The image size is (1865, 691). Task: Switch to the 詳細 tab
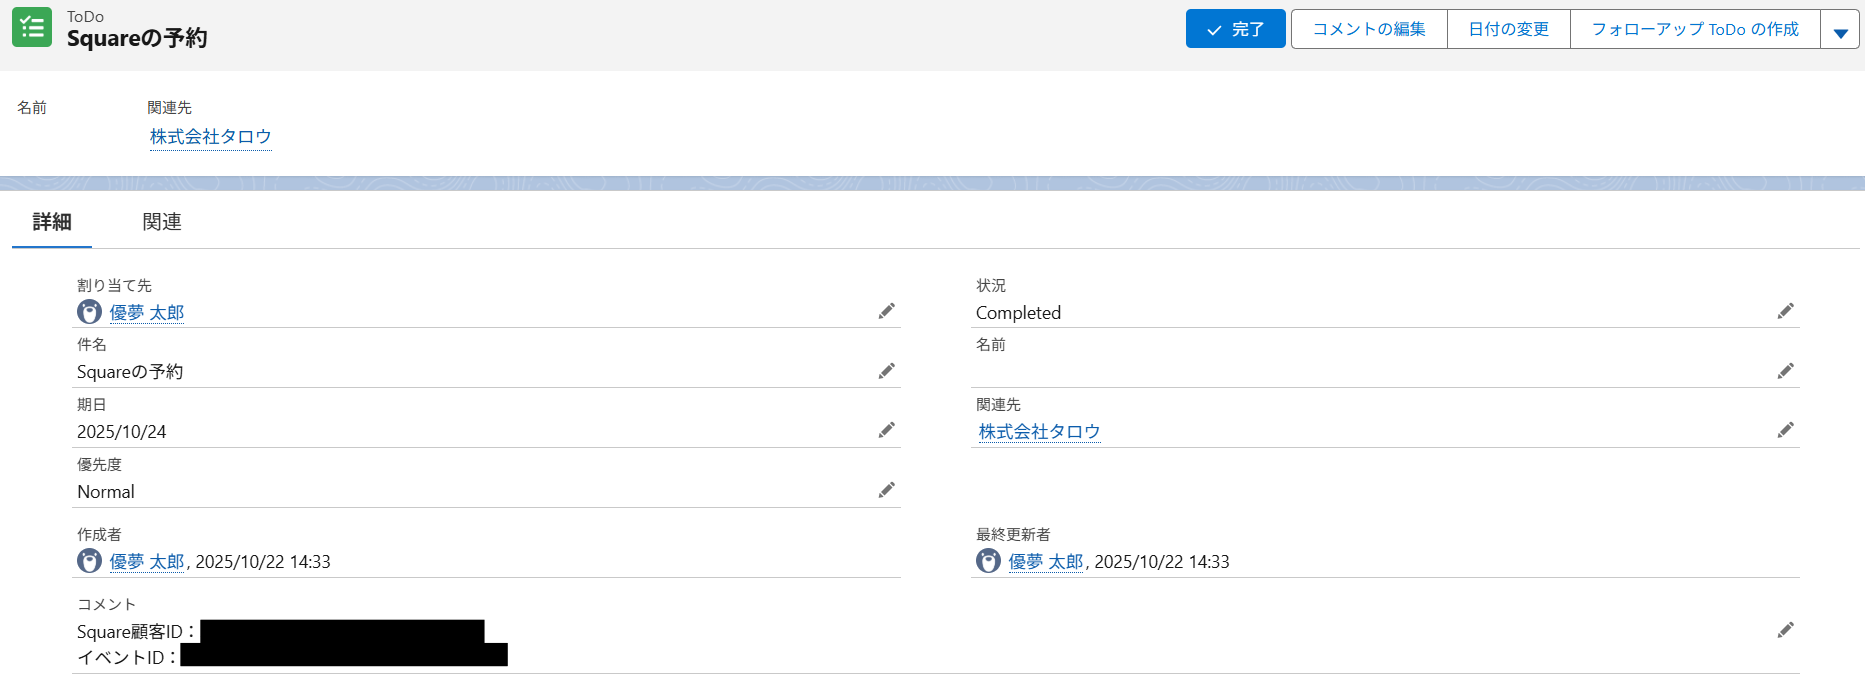(x=52, y=222)
